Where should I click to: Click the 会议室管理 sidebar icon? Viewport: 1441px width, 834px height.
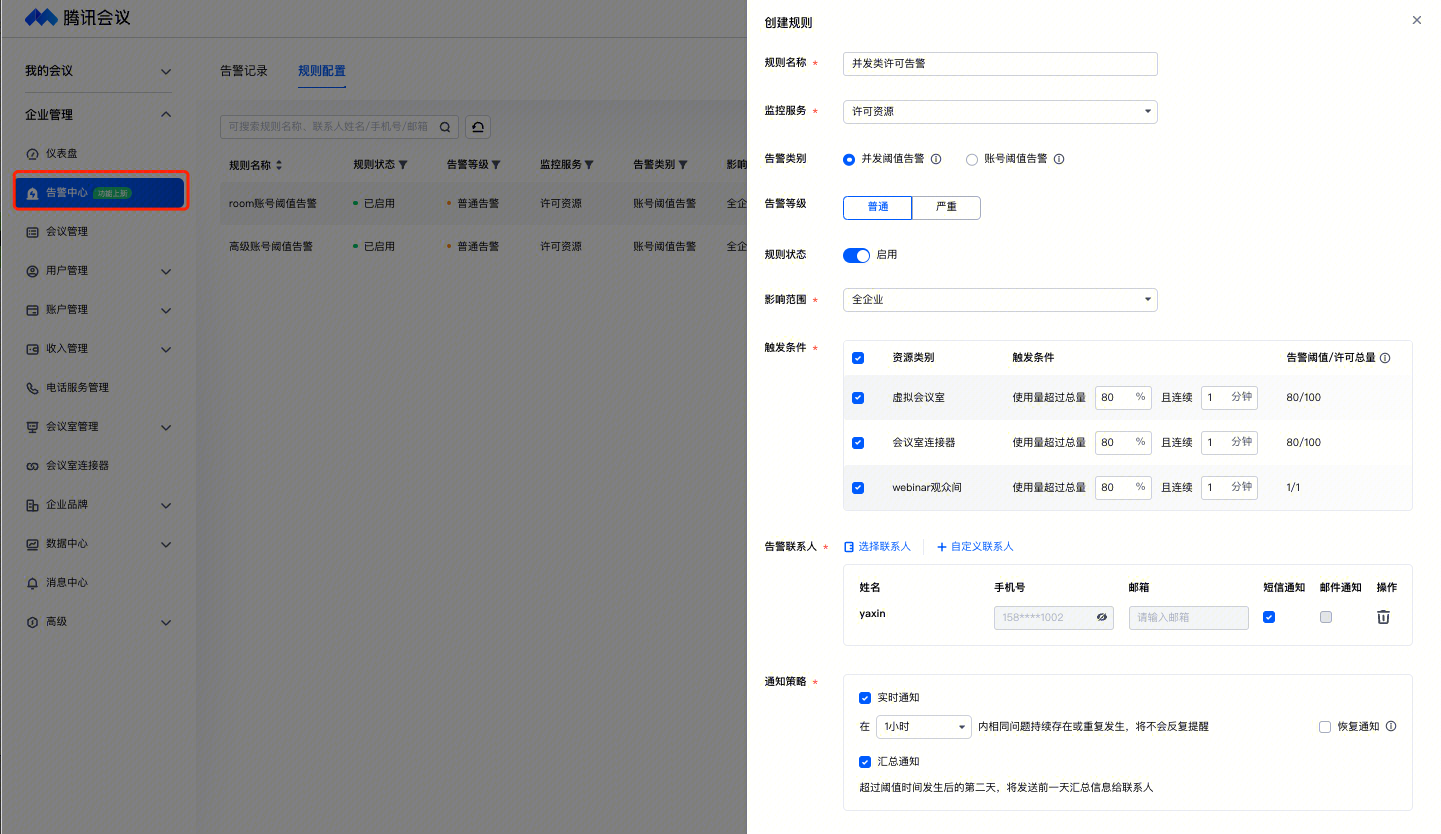pos(33,427)
